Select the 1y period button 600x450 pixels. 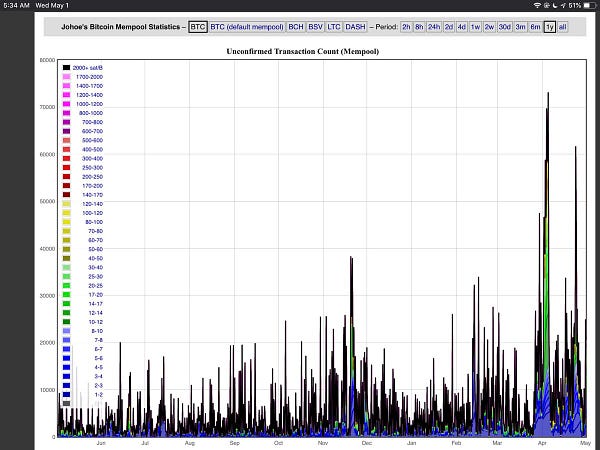coord(549,27)
